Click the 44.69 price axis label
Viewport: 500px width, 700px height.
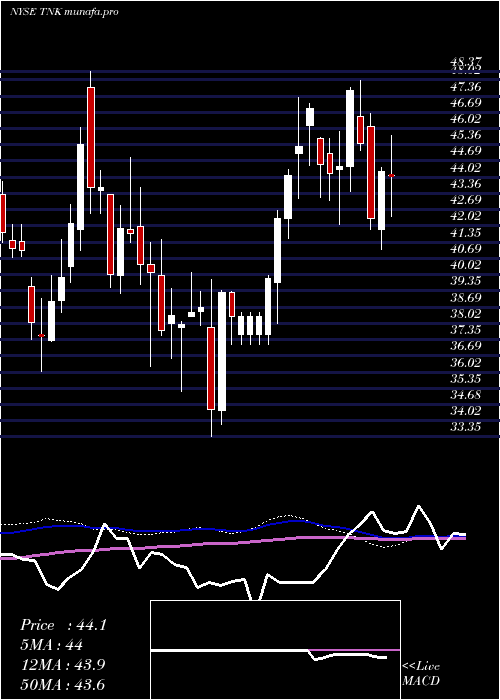pyautogui.click(x=466, y=151)
